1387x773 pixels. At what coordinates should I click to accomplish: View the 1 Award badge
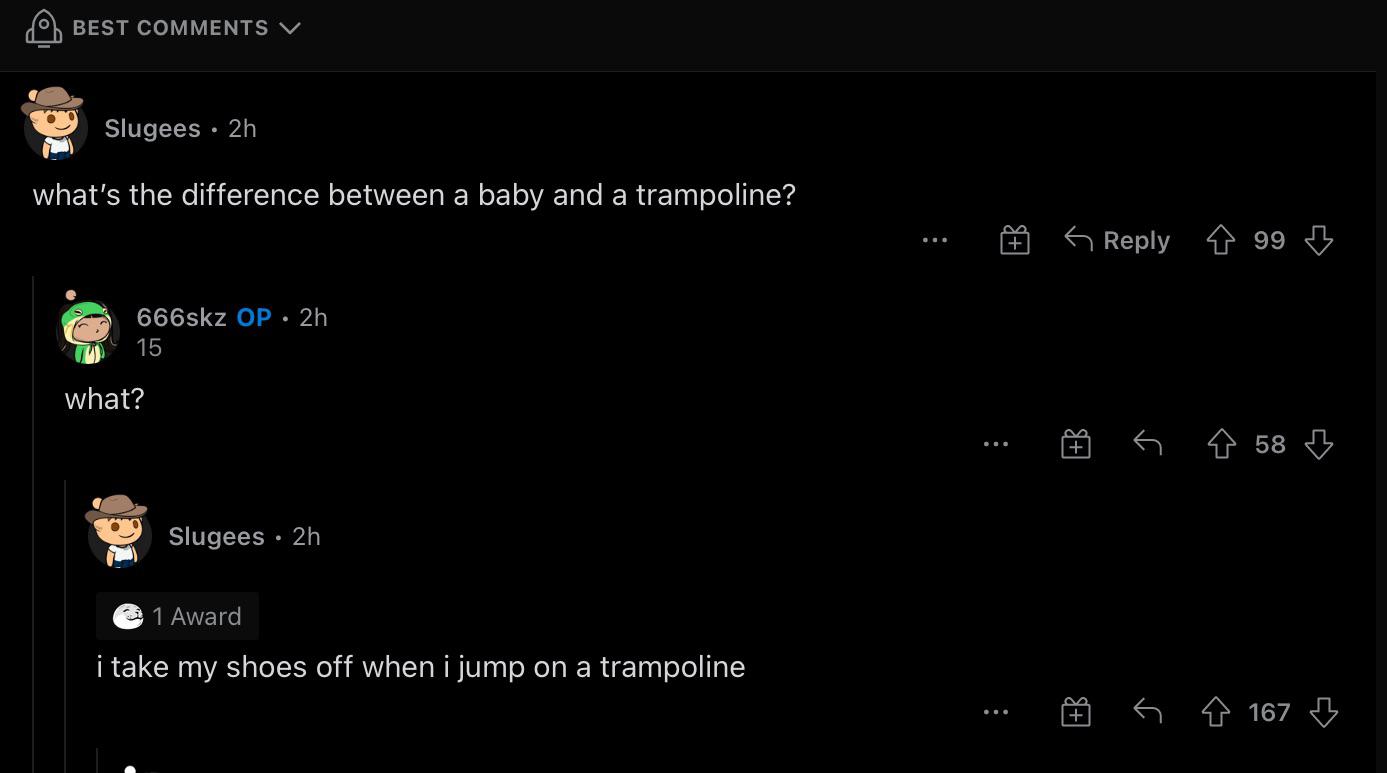coord(178,616)
